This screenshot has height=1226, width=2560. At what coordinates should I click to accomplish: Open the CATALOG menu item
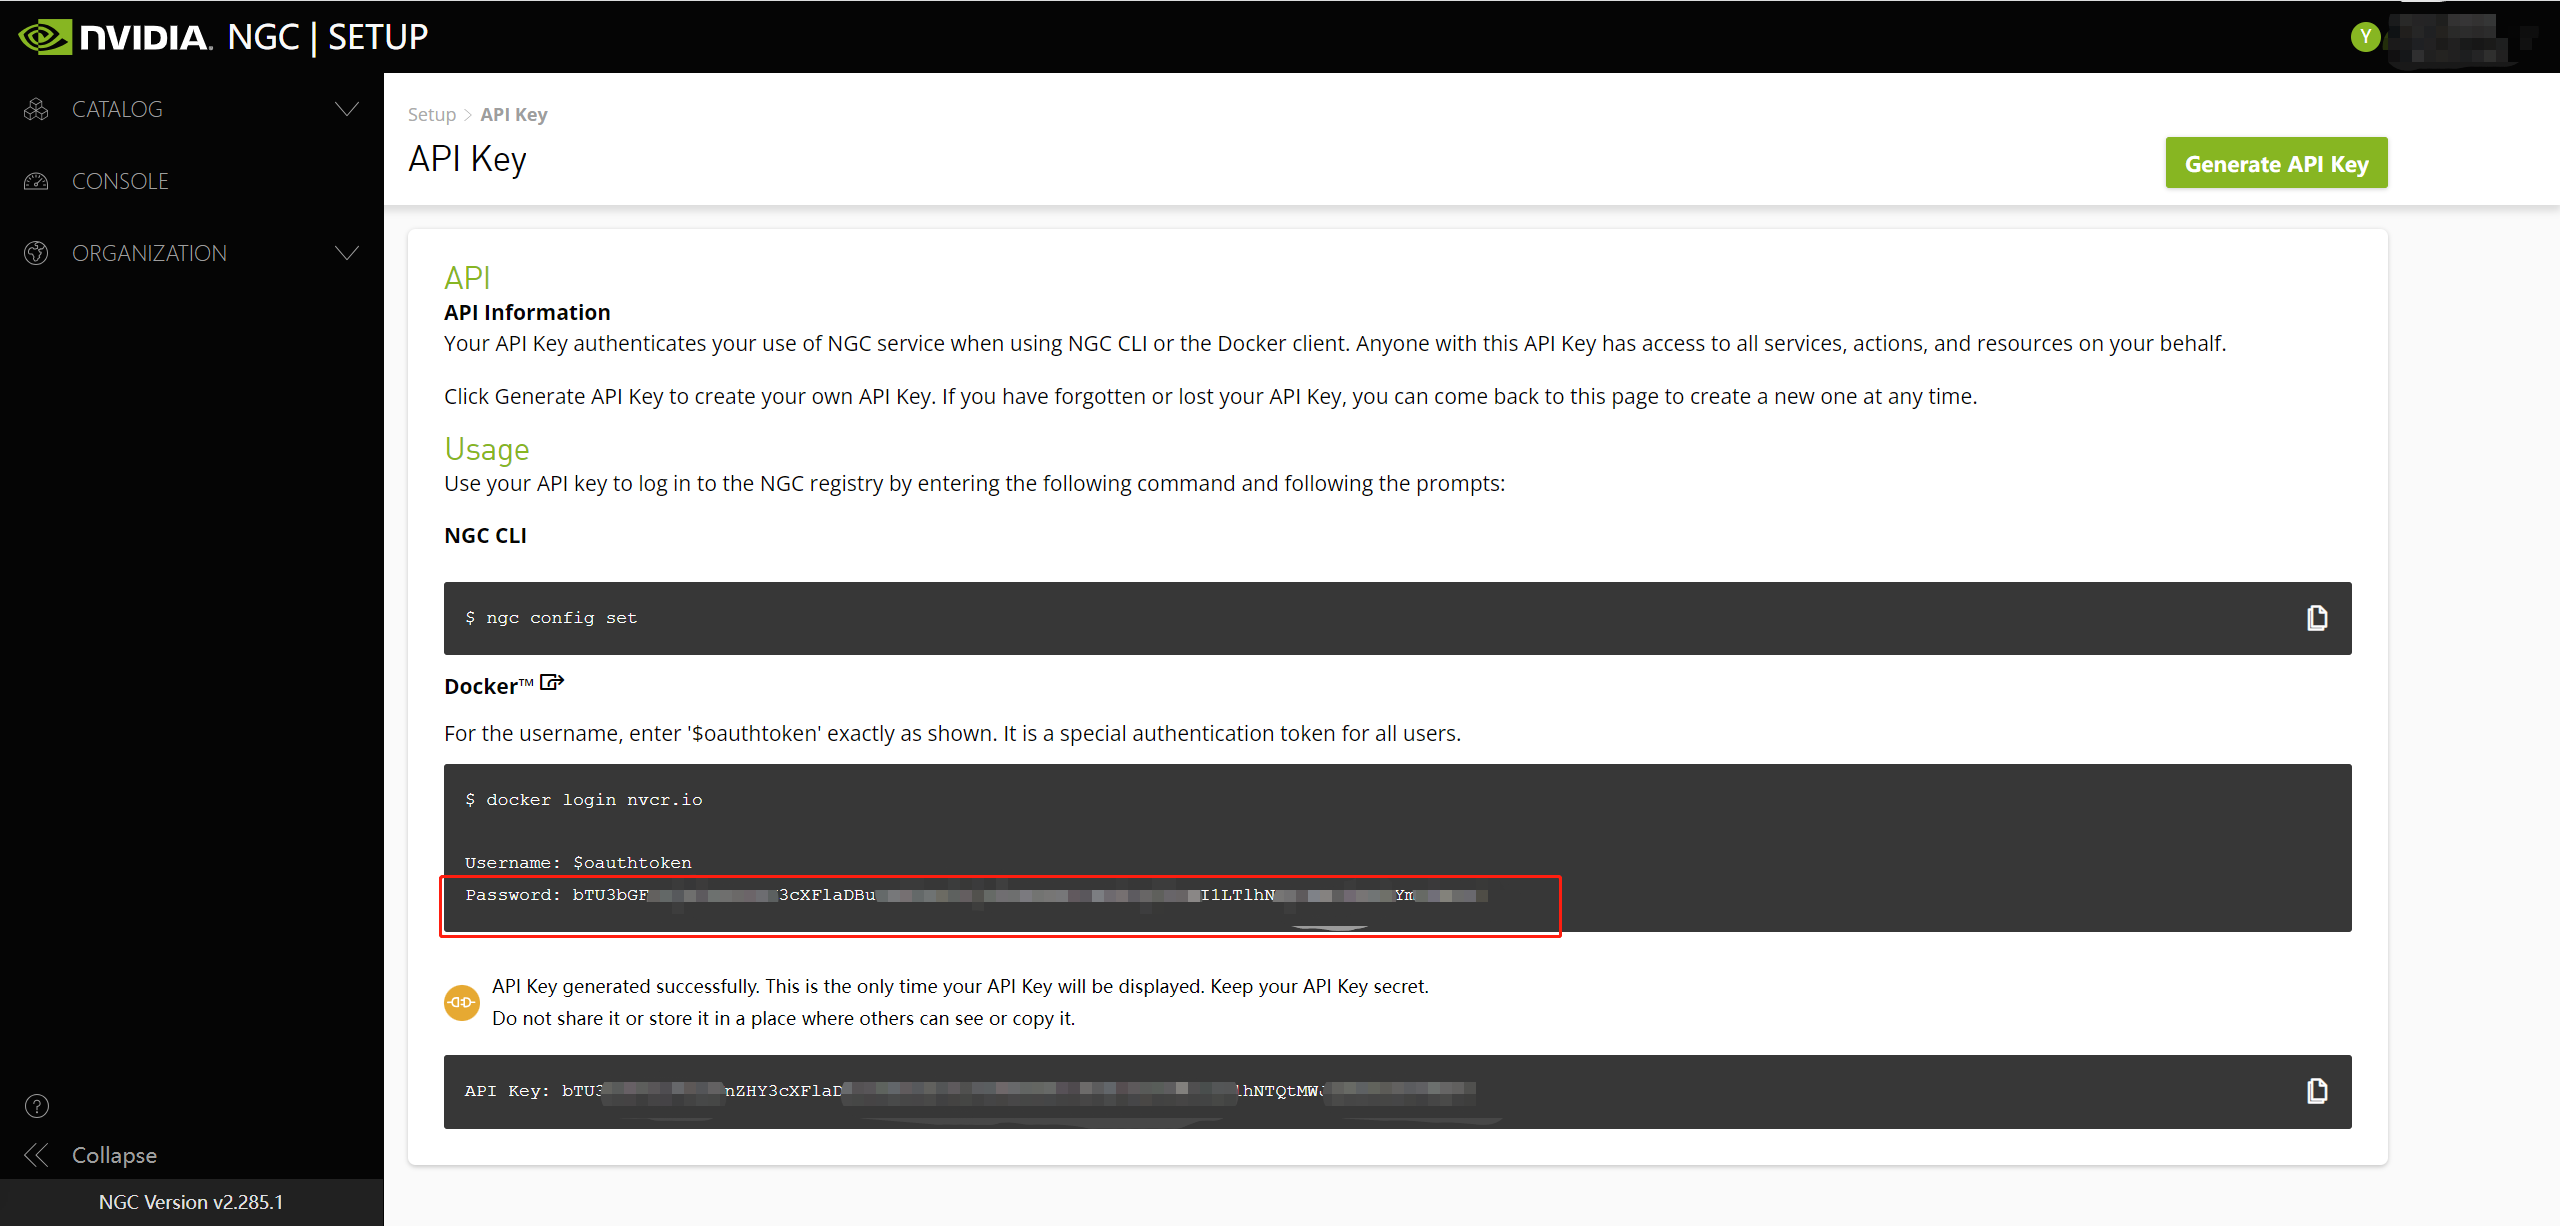(x=117, y=109)
